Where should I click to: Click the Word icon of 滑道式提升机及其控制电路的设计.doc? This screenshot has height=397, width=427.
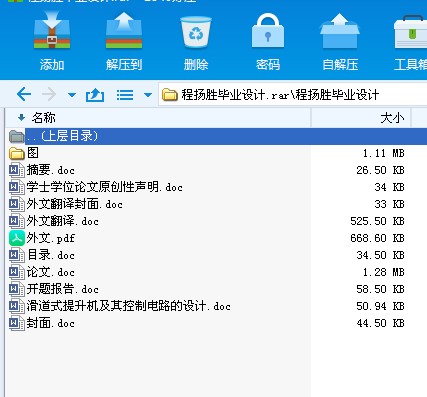click(x=17, y=306)
